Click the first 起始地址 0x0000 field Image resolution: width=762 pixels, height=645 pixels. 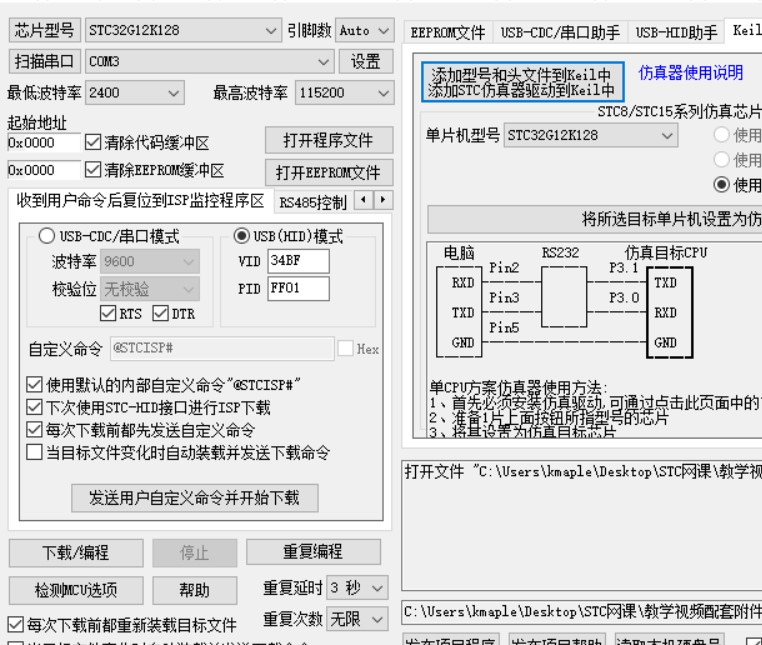[44, 142]
